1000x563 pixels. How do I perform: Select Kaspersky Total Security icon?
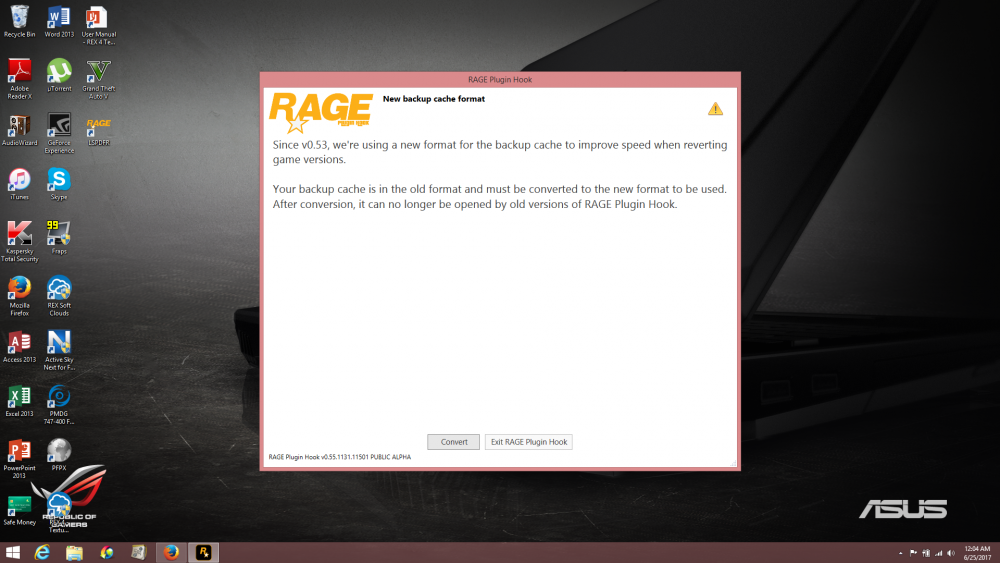pos(19,242)
